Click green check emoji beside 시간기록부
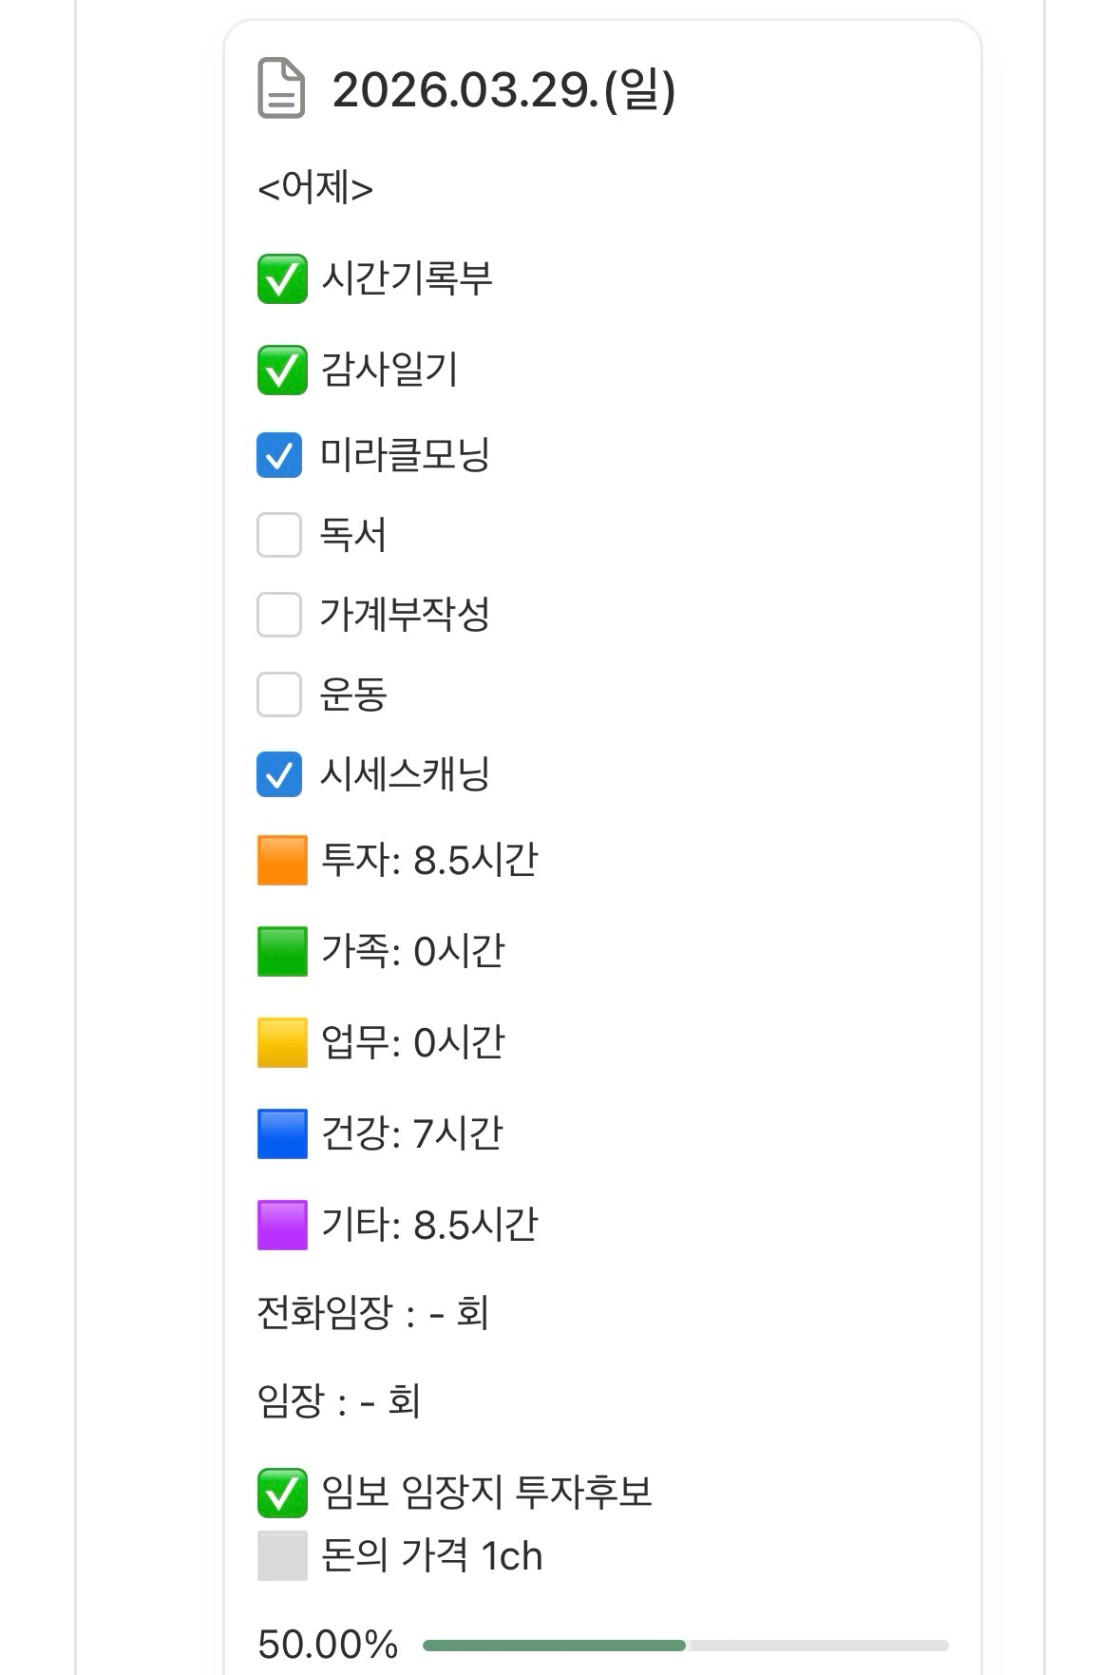Image resolution: width=1120 pixels, height=1675 pixels. tap(282, 279)
